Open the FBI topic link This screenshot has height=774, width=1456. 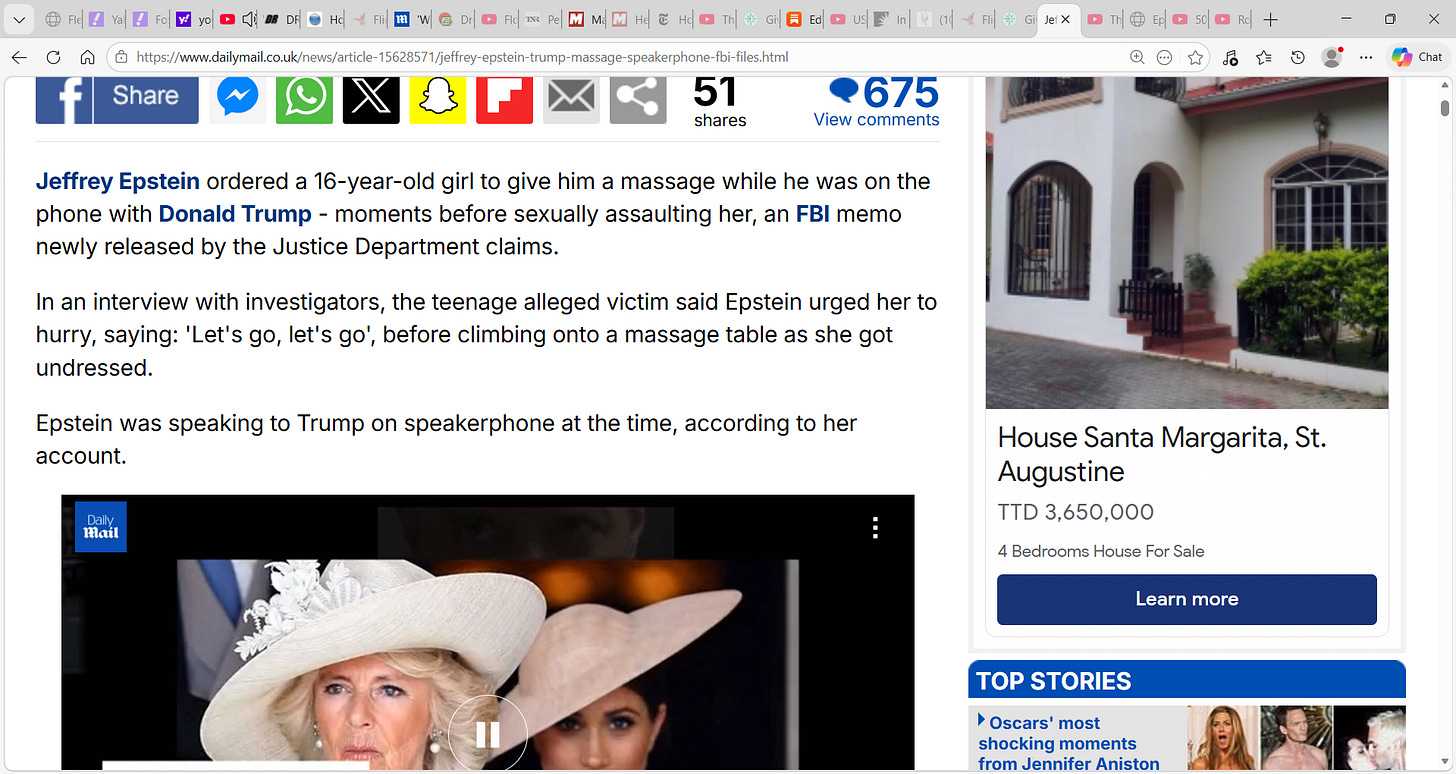[x=813, y=214]
